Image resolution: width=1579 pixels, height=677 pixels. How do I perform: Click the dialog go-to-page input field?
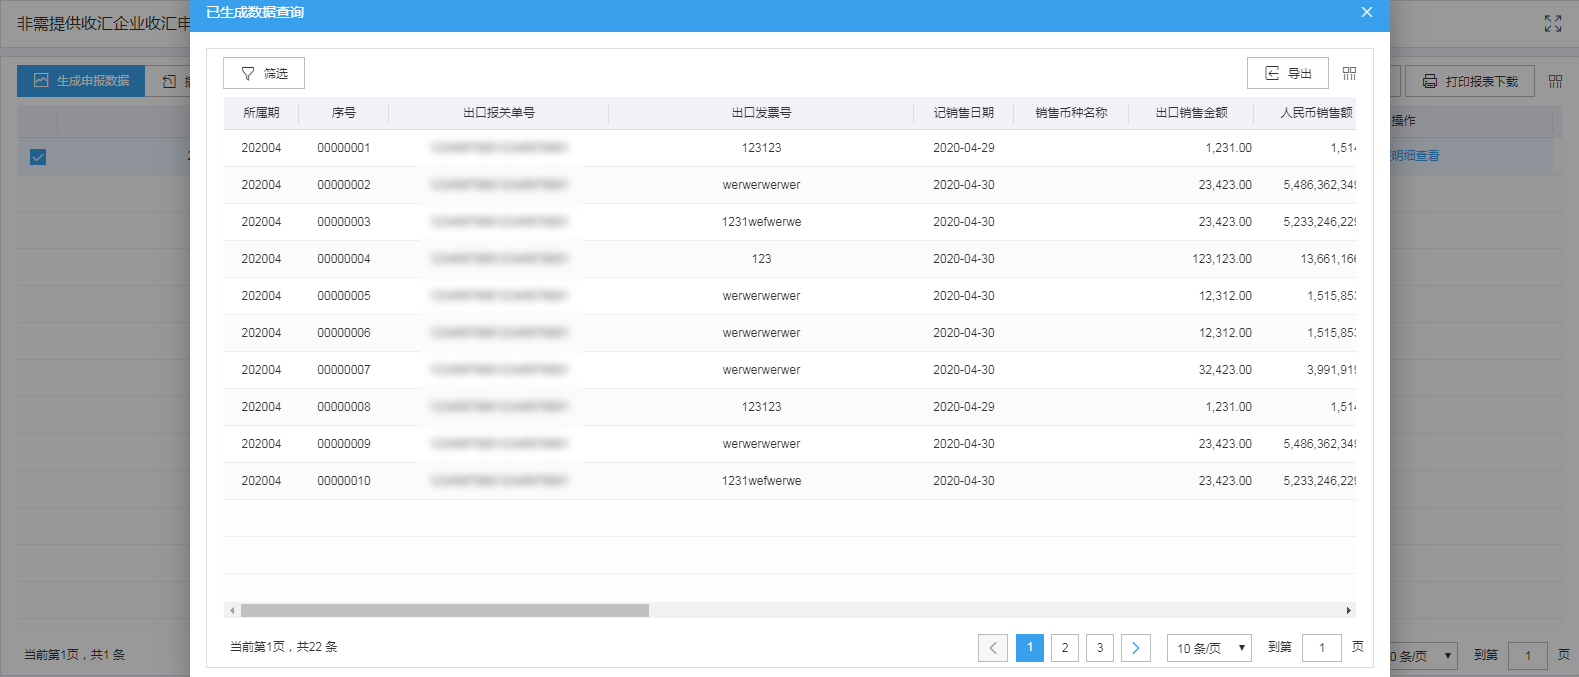coord(1322,648)
